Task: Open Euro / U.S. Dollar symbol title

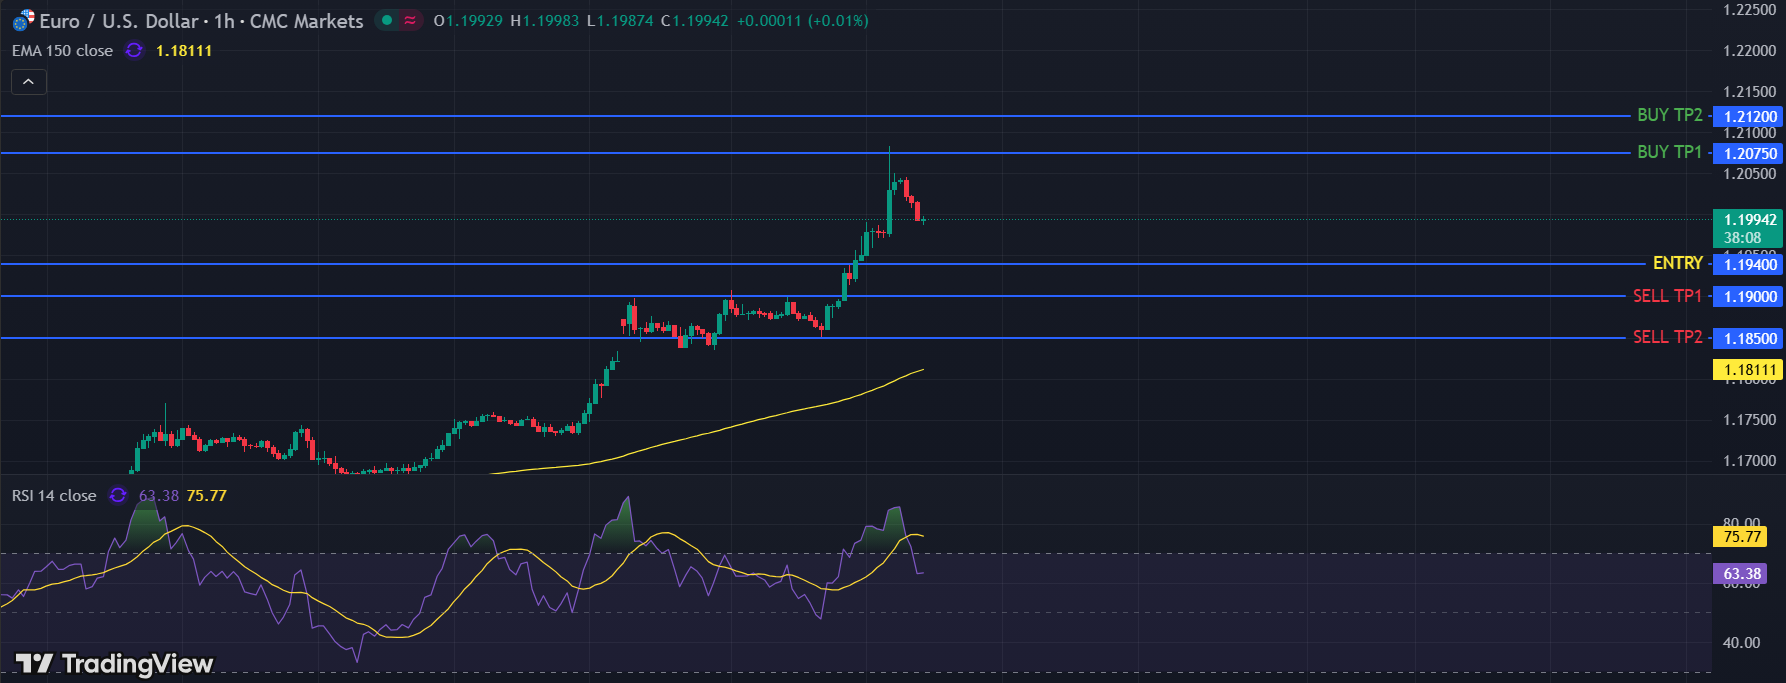Action: 201,21
